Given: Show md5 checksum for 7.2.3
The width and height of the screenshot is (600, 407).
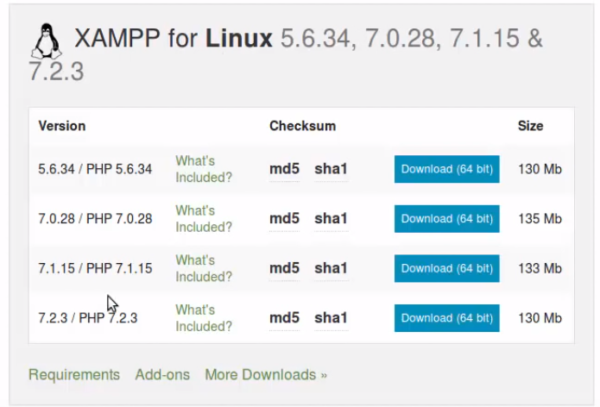Looking at the screenshot, I should (x=284, y=318).
